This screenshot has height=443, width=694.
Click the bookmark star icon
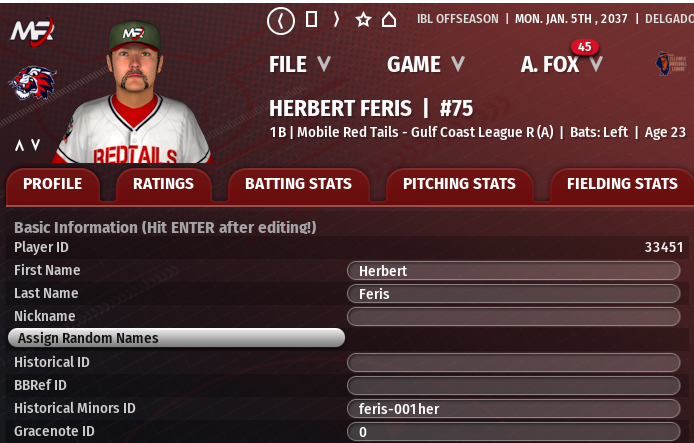click(x=363, y=19)
